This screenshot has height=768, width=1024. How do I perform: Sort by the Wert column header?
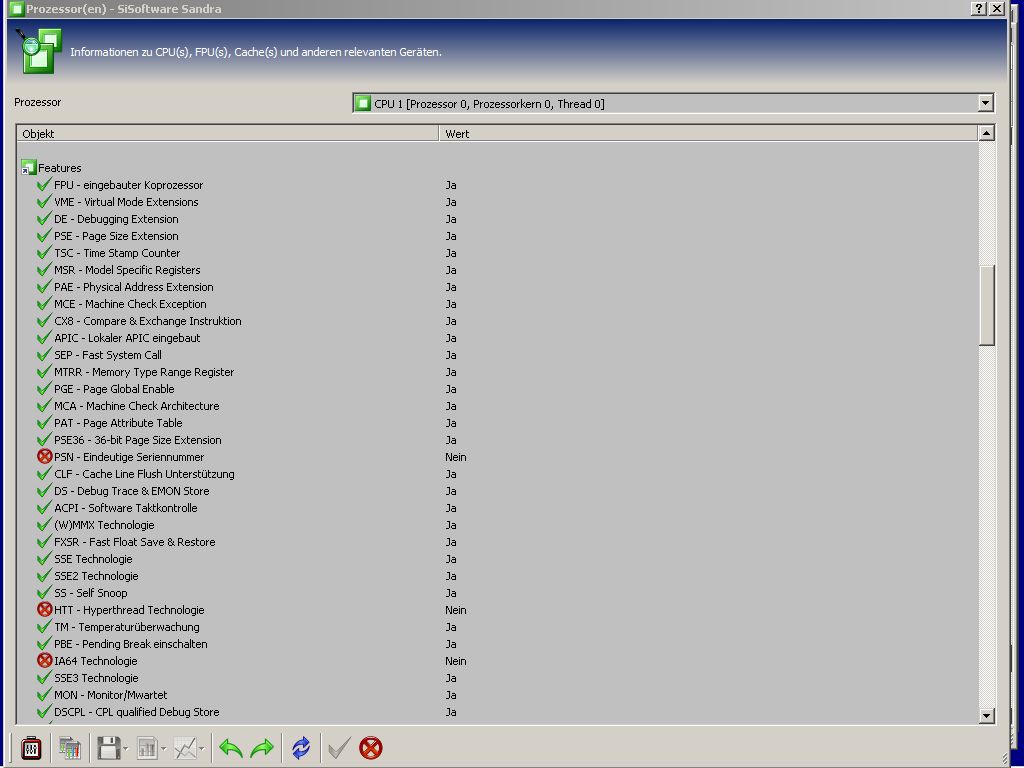708,133
